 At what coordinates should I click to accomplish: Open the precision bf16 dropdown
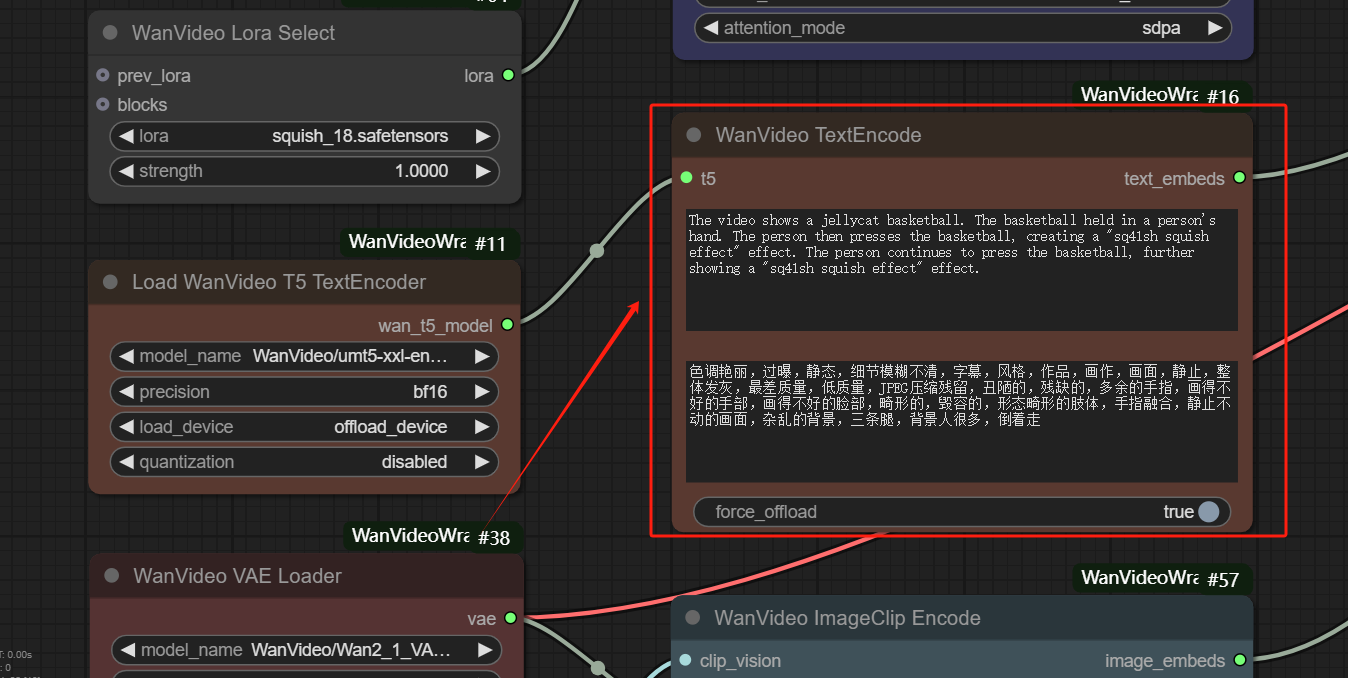304,392
